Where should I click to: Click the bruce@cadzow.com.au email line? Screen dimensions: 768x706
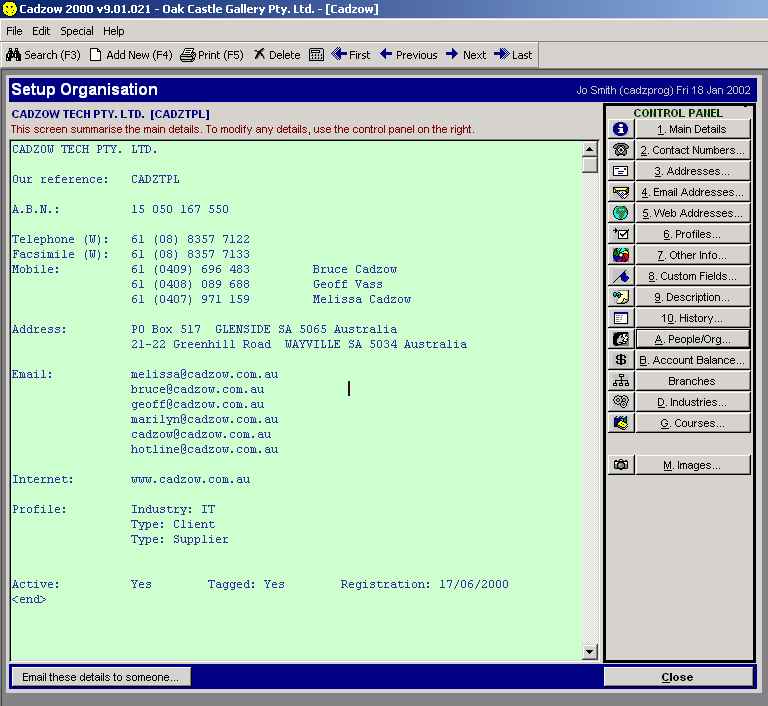pos(197,390)
